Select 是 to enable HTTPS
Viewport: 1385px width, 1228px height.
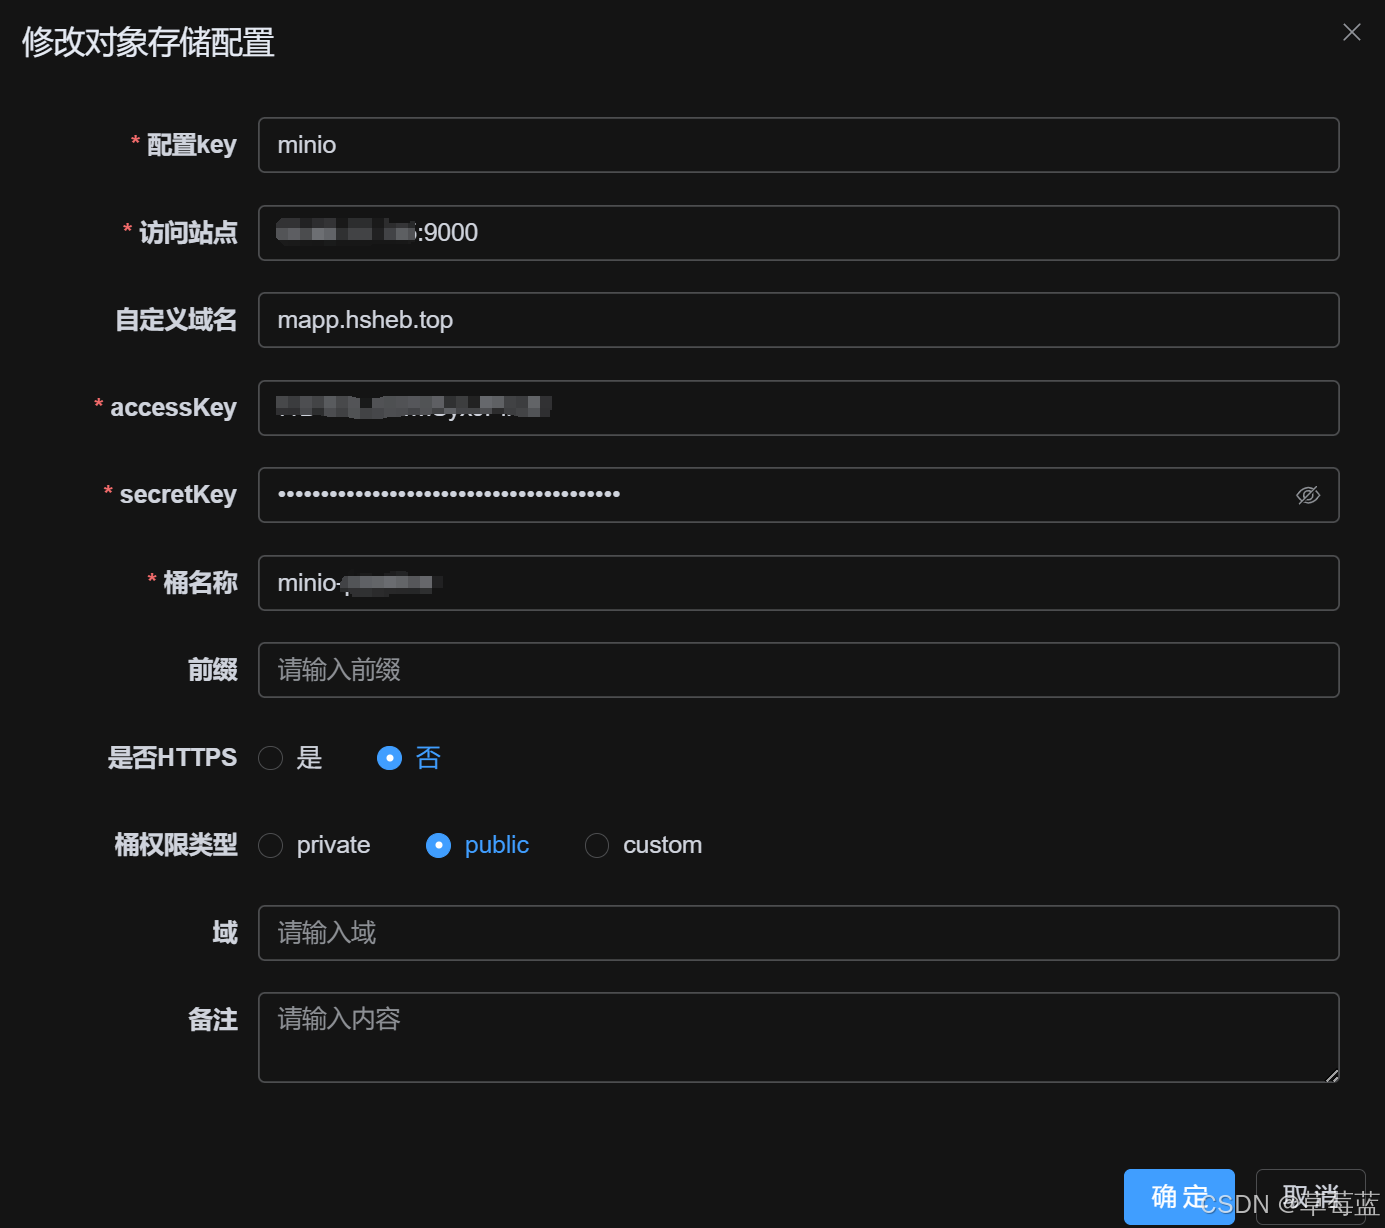pos(270,758)
